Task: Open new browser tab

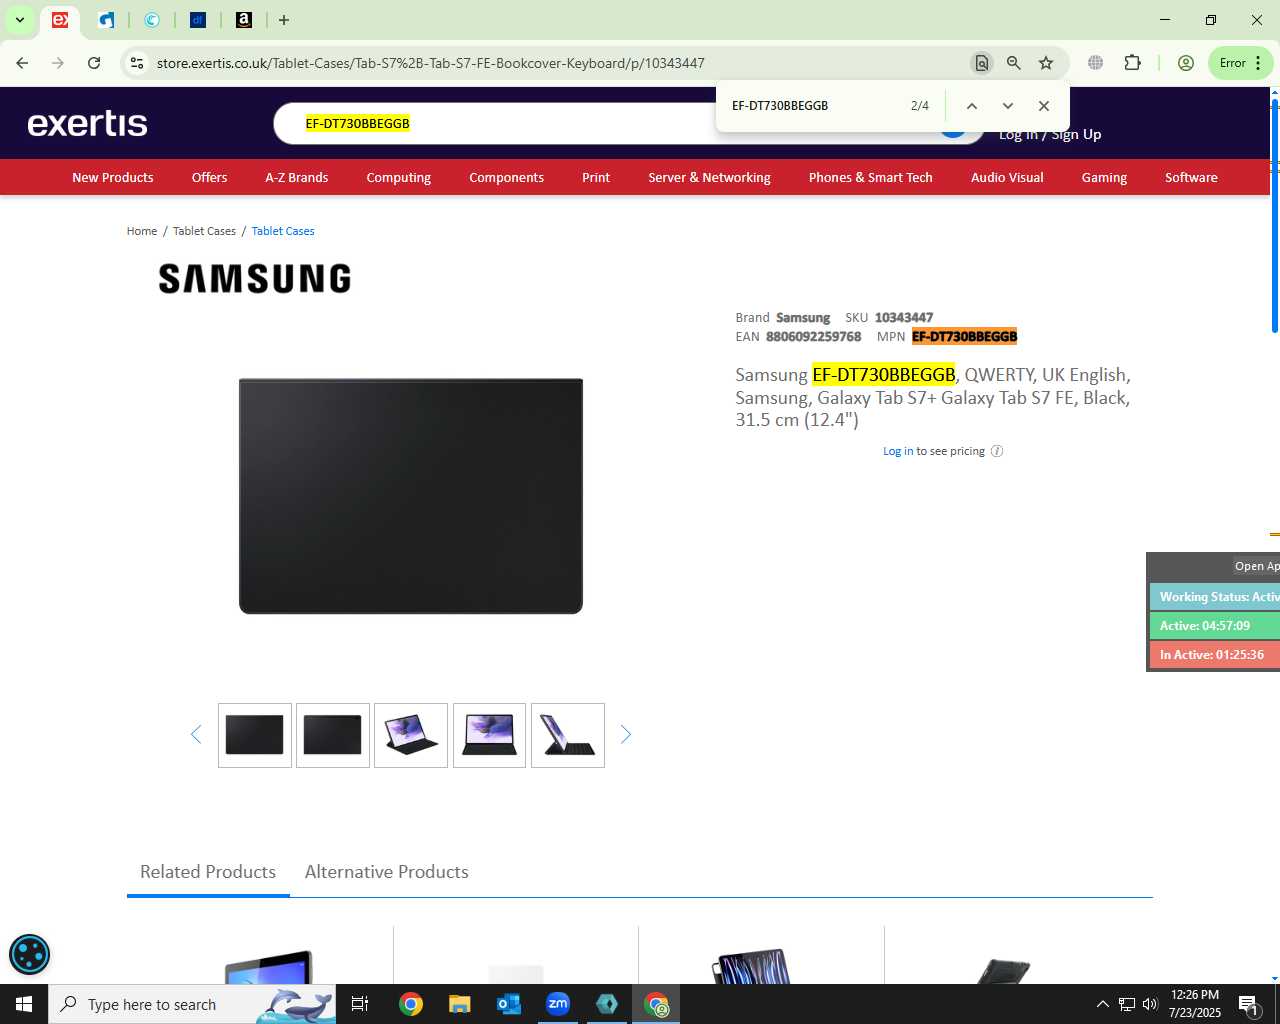Action: (x=284, y=20)
